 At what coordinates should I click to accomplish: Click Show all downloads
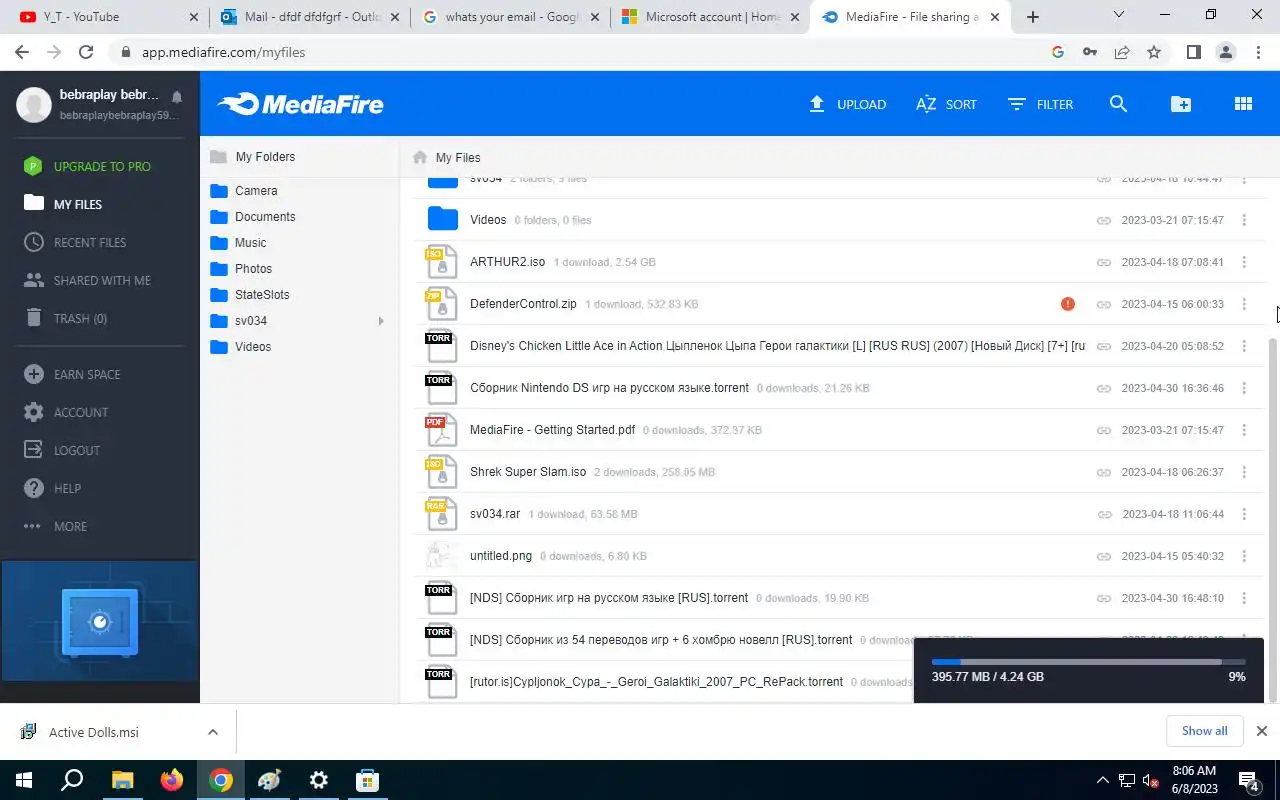1204,731
